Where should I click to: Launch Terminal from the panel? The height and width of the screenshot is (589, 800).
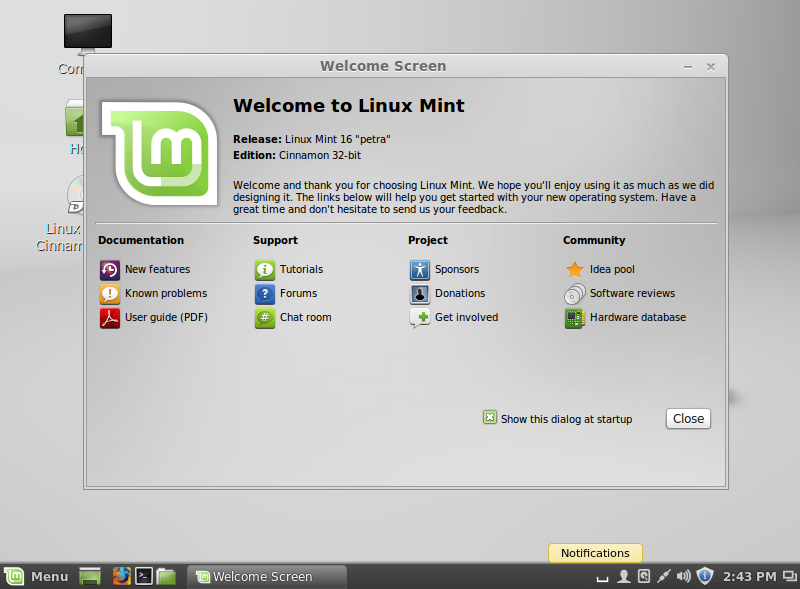(x=144, y=577)
